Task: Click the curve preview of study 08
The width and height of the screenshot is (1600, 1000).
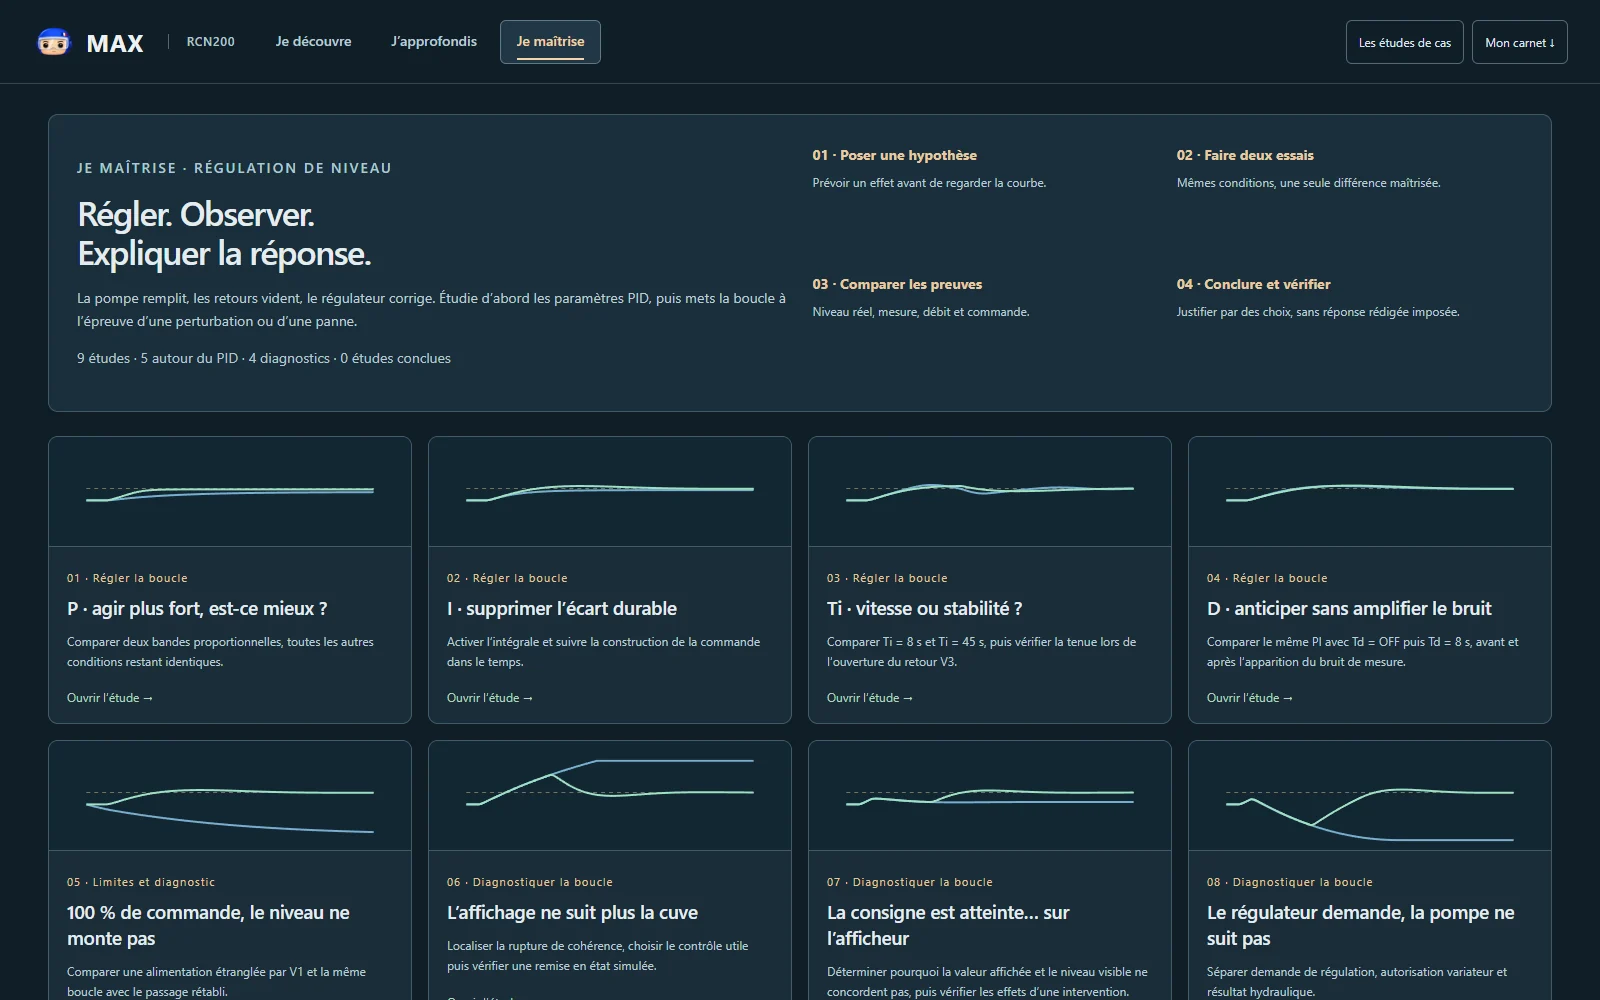Action: pos(1370,796)
